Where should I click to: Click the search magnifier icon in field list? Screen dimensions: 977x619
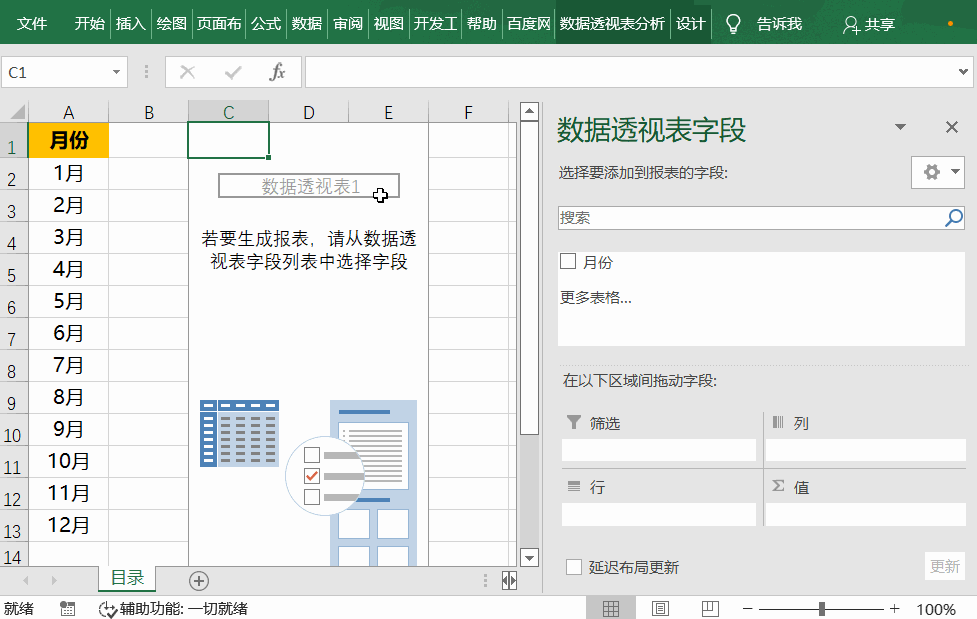pos(953,218)
